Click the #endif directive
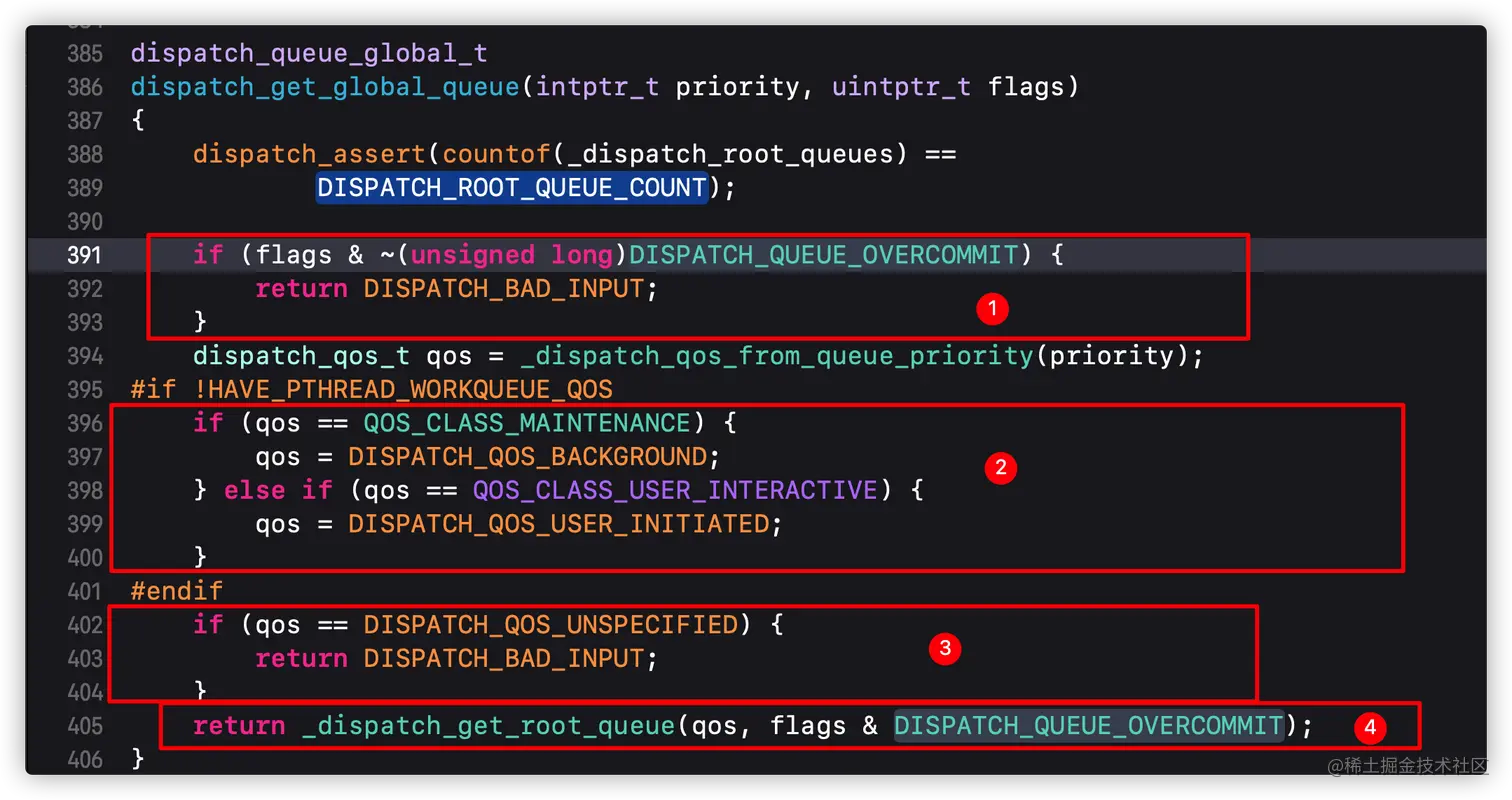The image size is (1512, 800). (177, 591)
